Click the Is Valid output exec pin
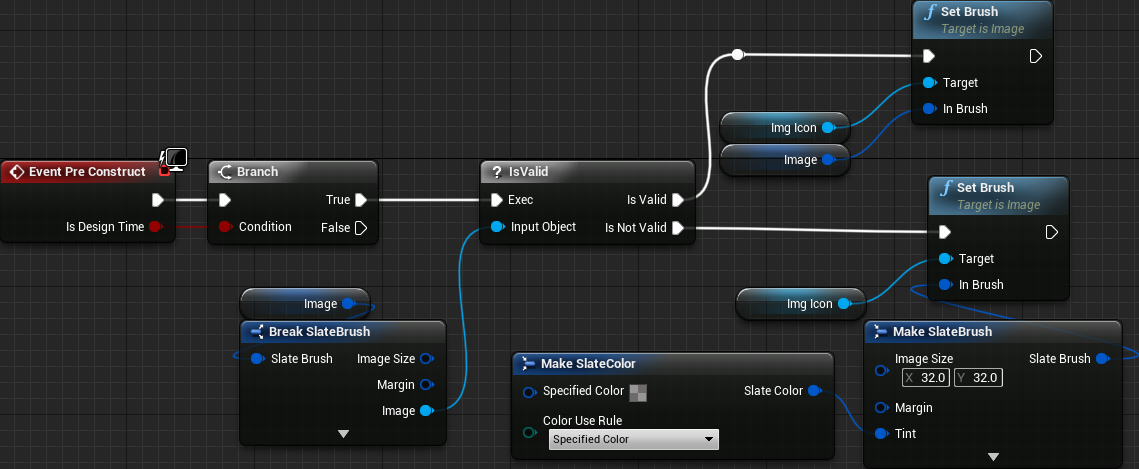 (678, 200)
